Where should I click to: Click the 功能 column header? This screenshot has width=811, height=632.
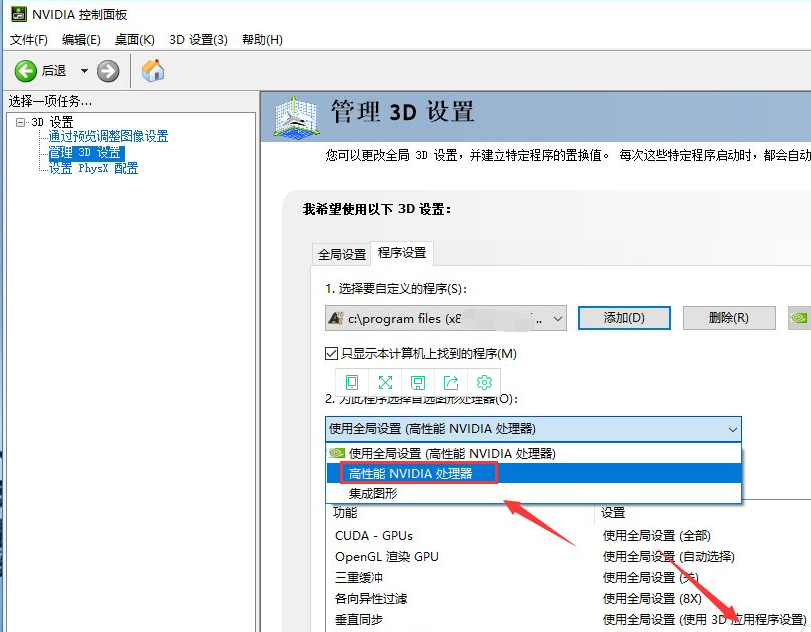tap(345, 513)
